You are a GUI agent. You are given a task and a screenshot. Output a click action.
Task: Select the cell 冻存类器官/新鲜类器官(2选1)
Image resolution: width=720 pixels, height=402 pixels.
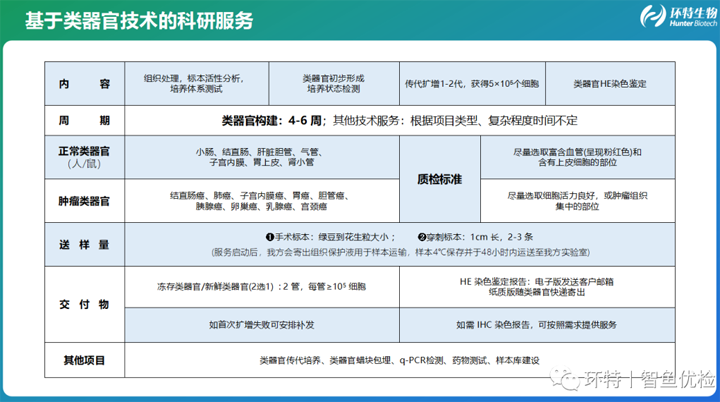[262, 287]
